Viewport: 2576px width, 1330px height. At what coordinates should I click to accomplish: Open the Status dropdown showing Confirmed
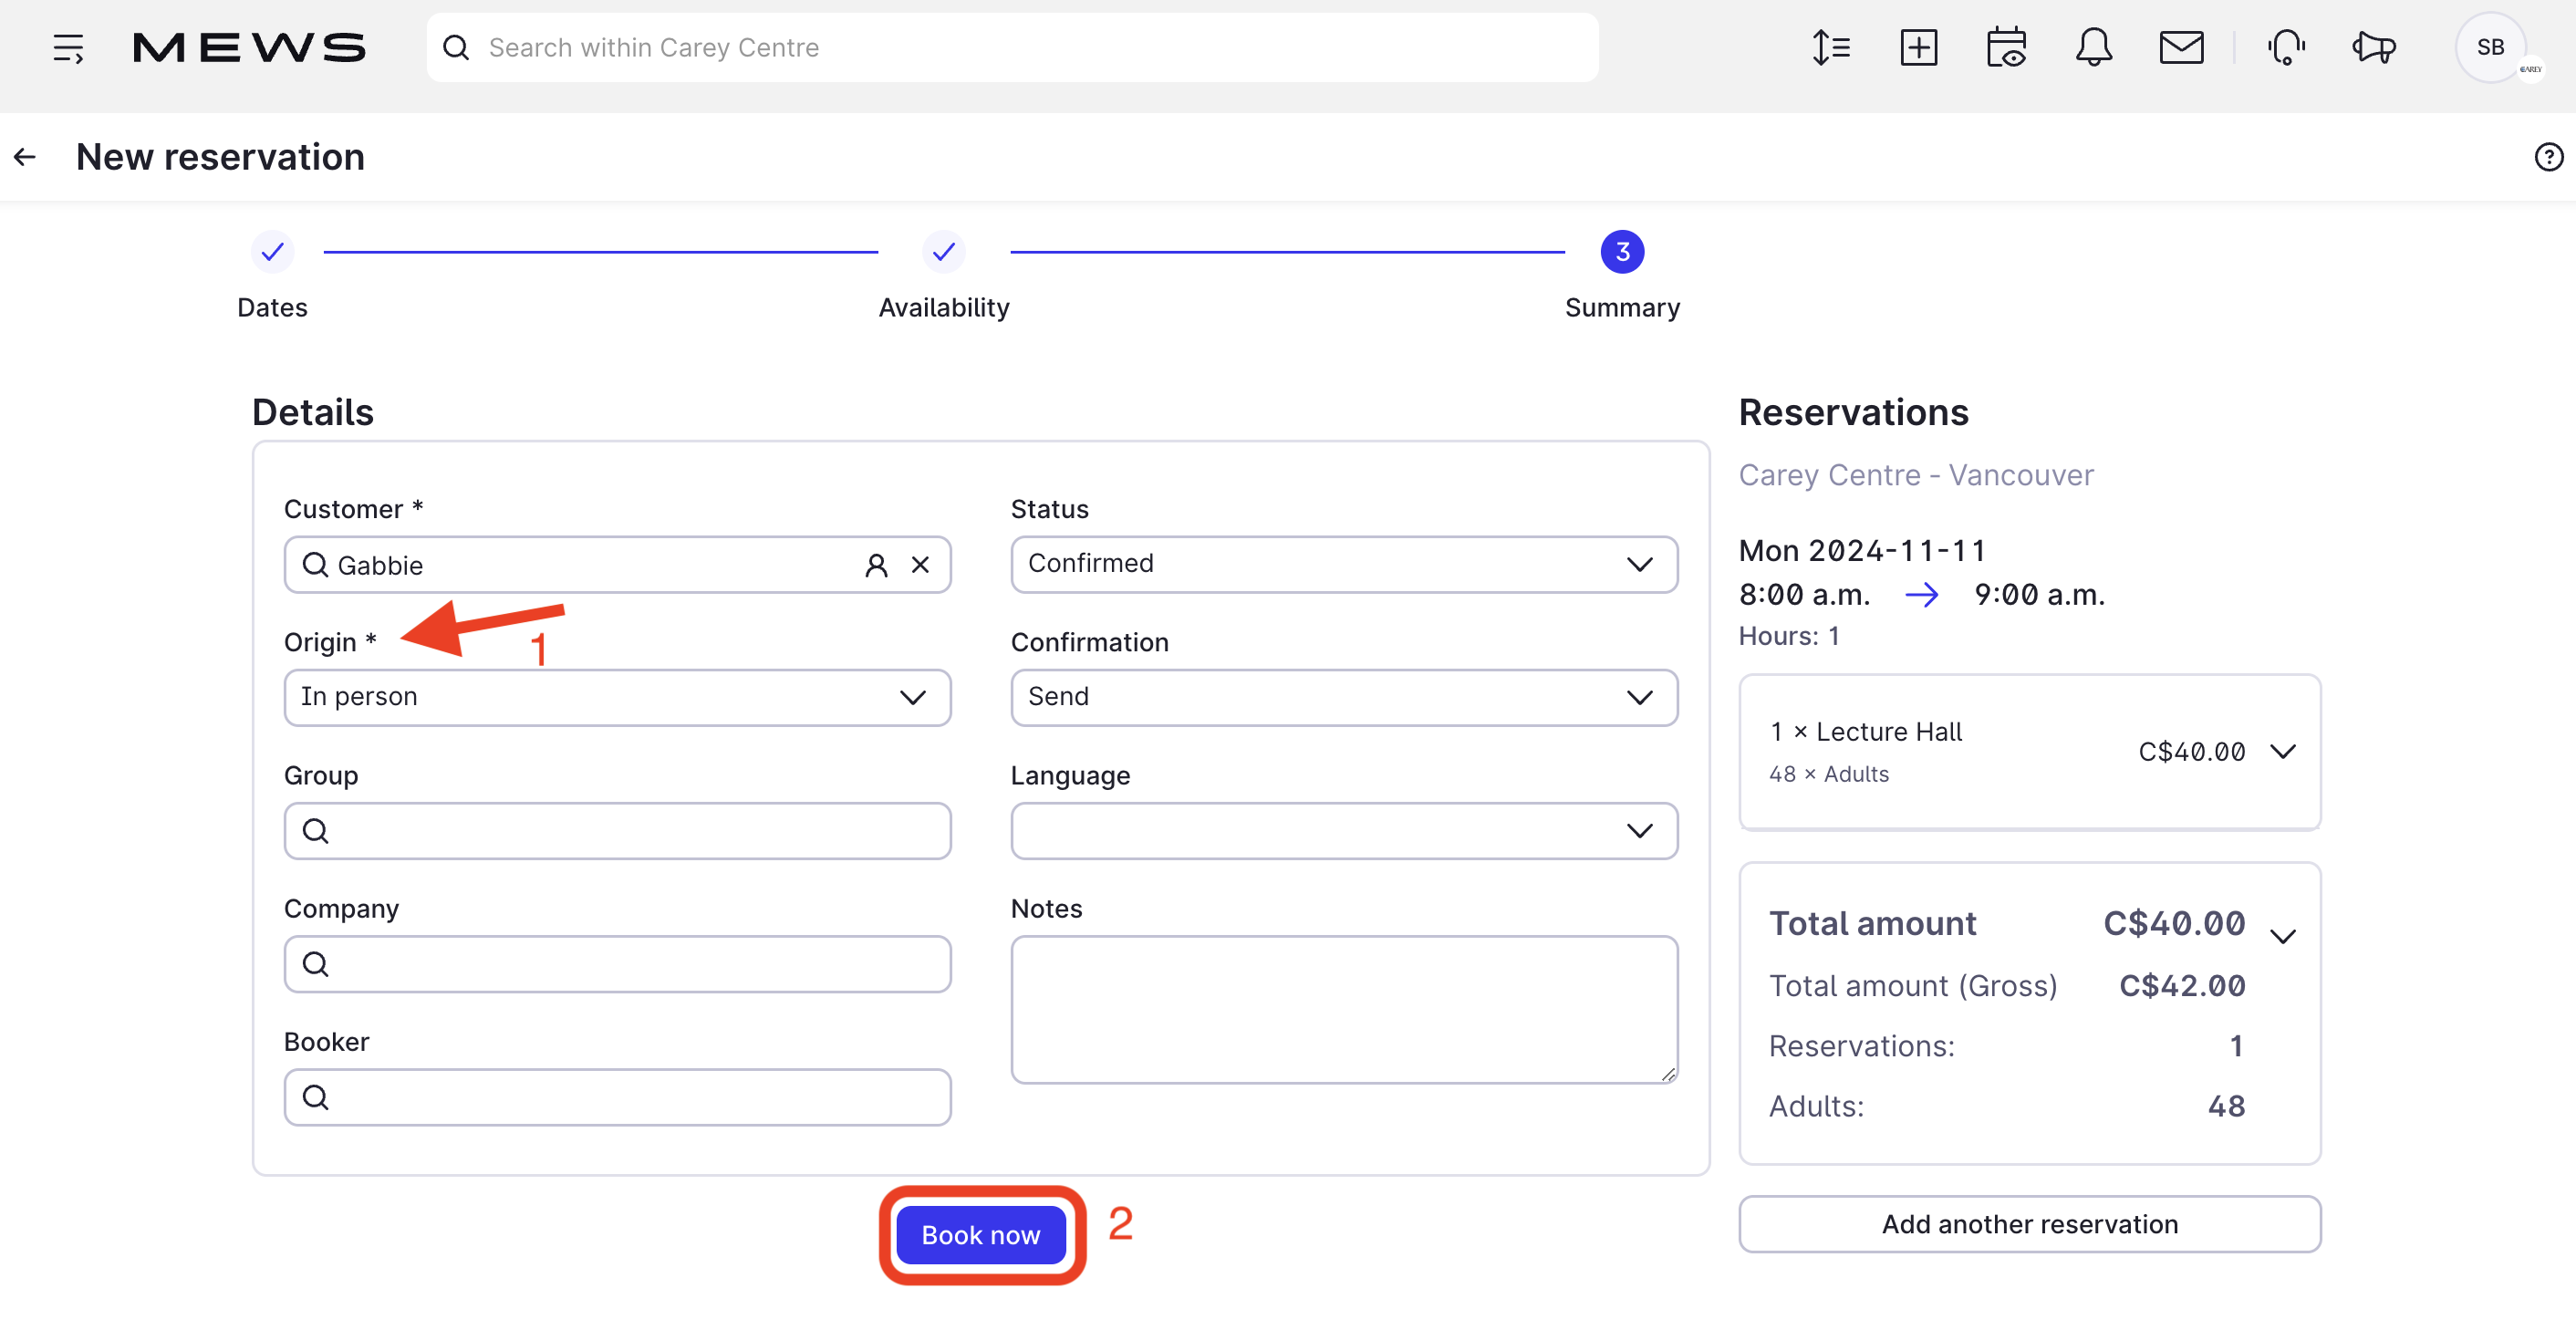pos(1343,564)
